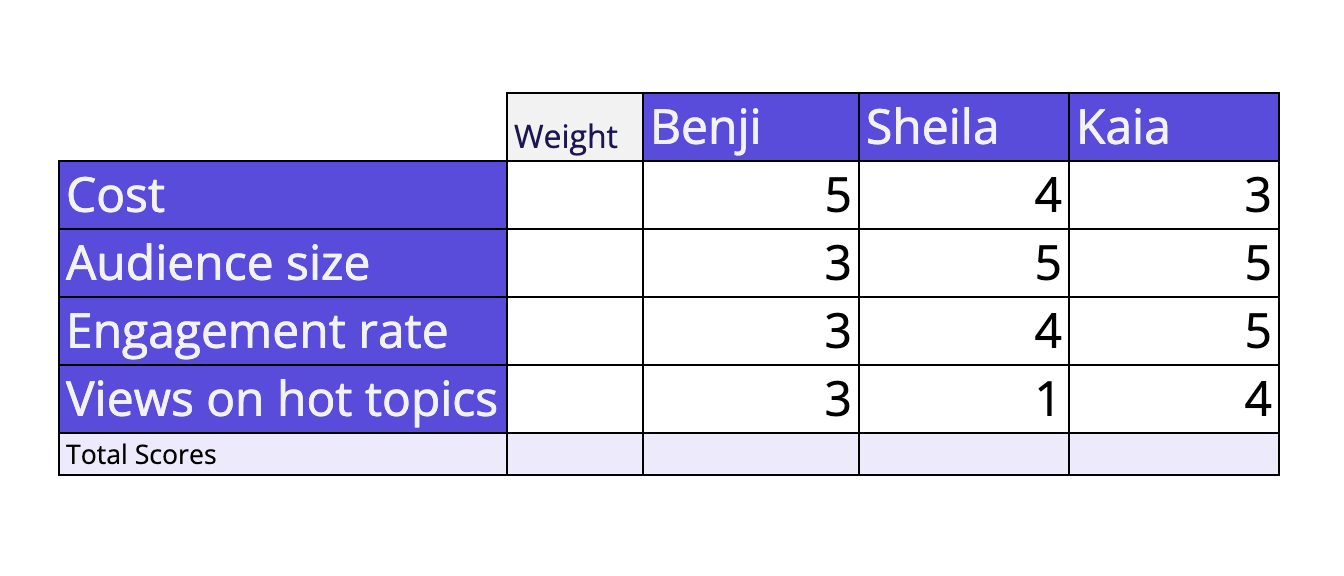Click the empty Weight cell for Cost
Viewport: 1344px width, 576px height.
tap(574, 195)
